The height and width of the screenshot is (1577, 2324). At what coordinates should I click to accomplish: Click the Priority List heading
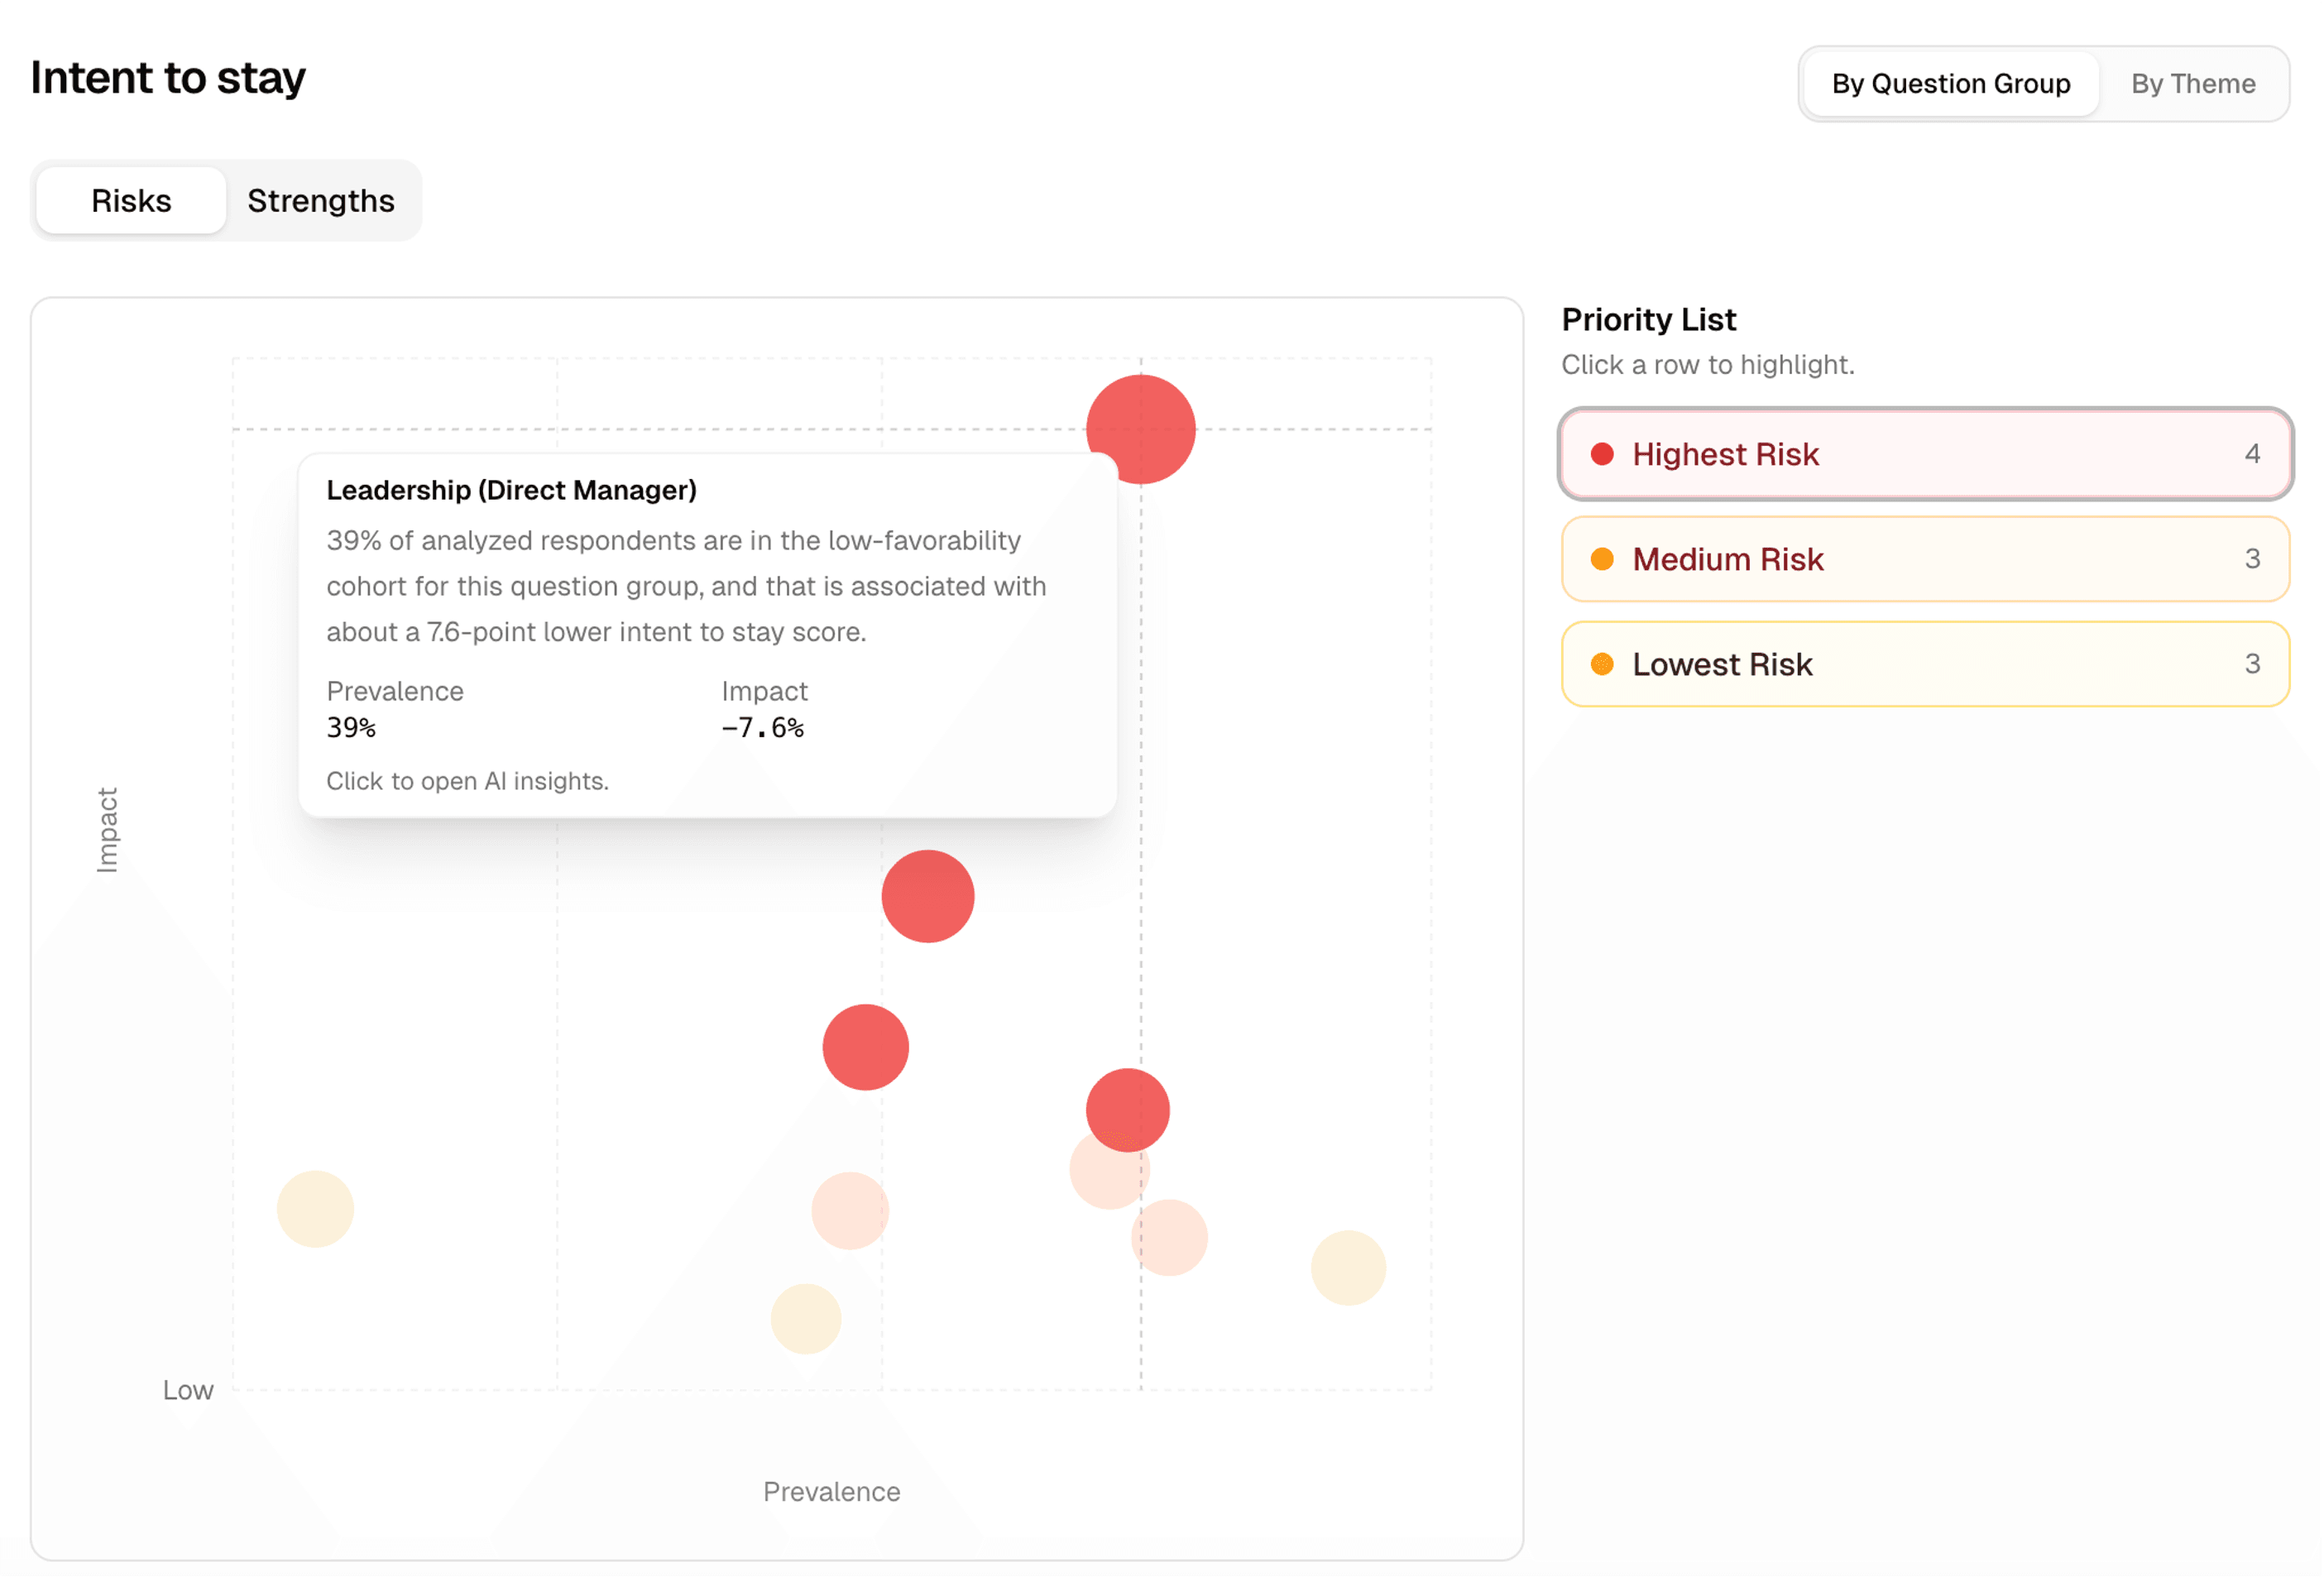(x=1648, y=320)
